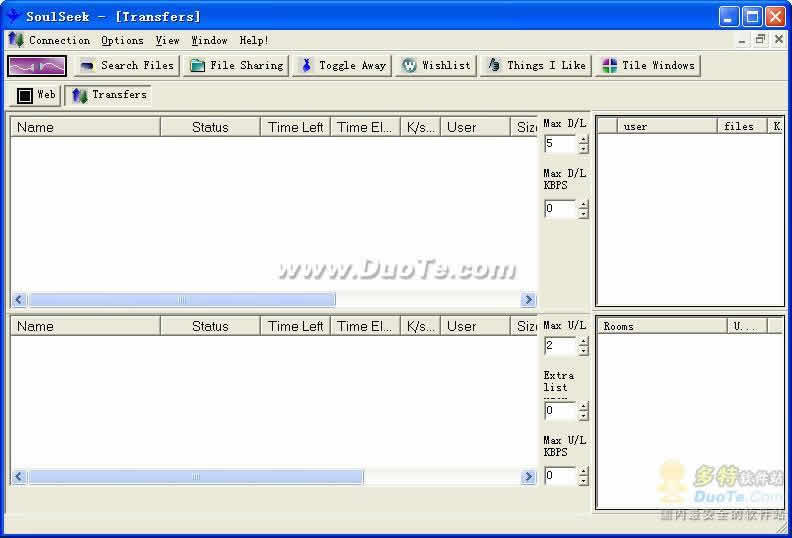Toggle Away status in the toolbar

pyautogui.click(x=342, y=66)
